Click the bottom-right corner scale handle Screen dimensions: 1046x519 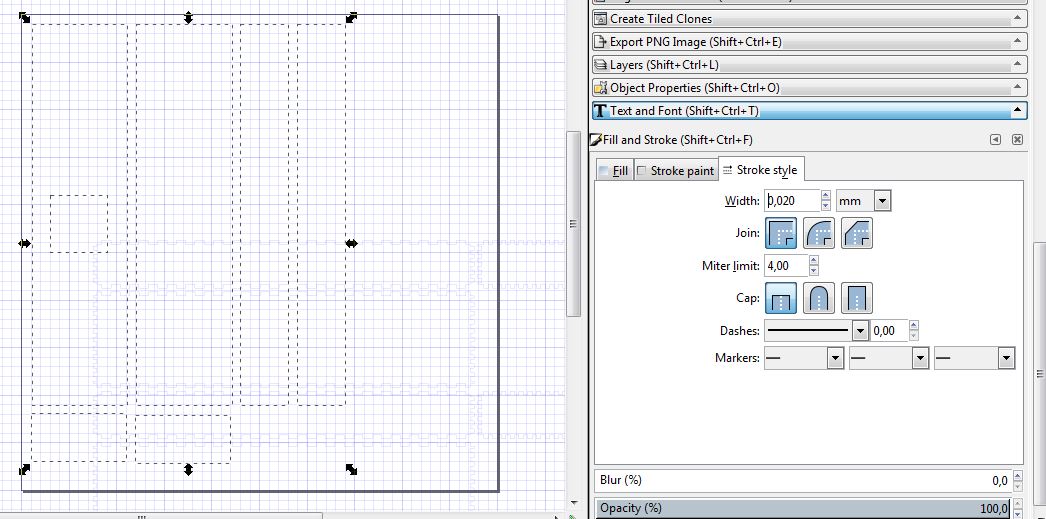[352, 470]
